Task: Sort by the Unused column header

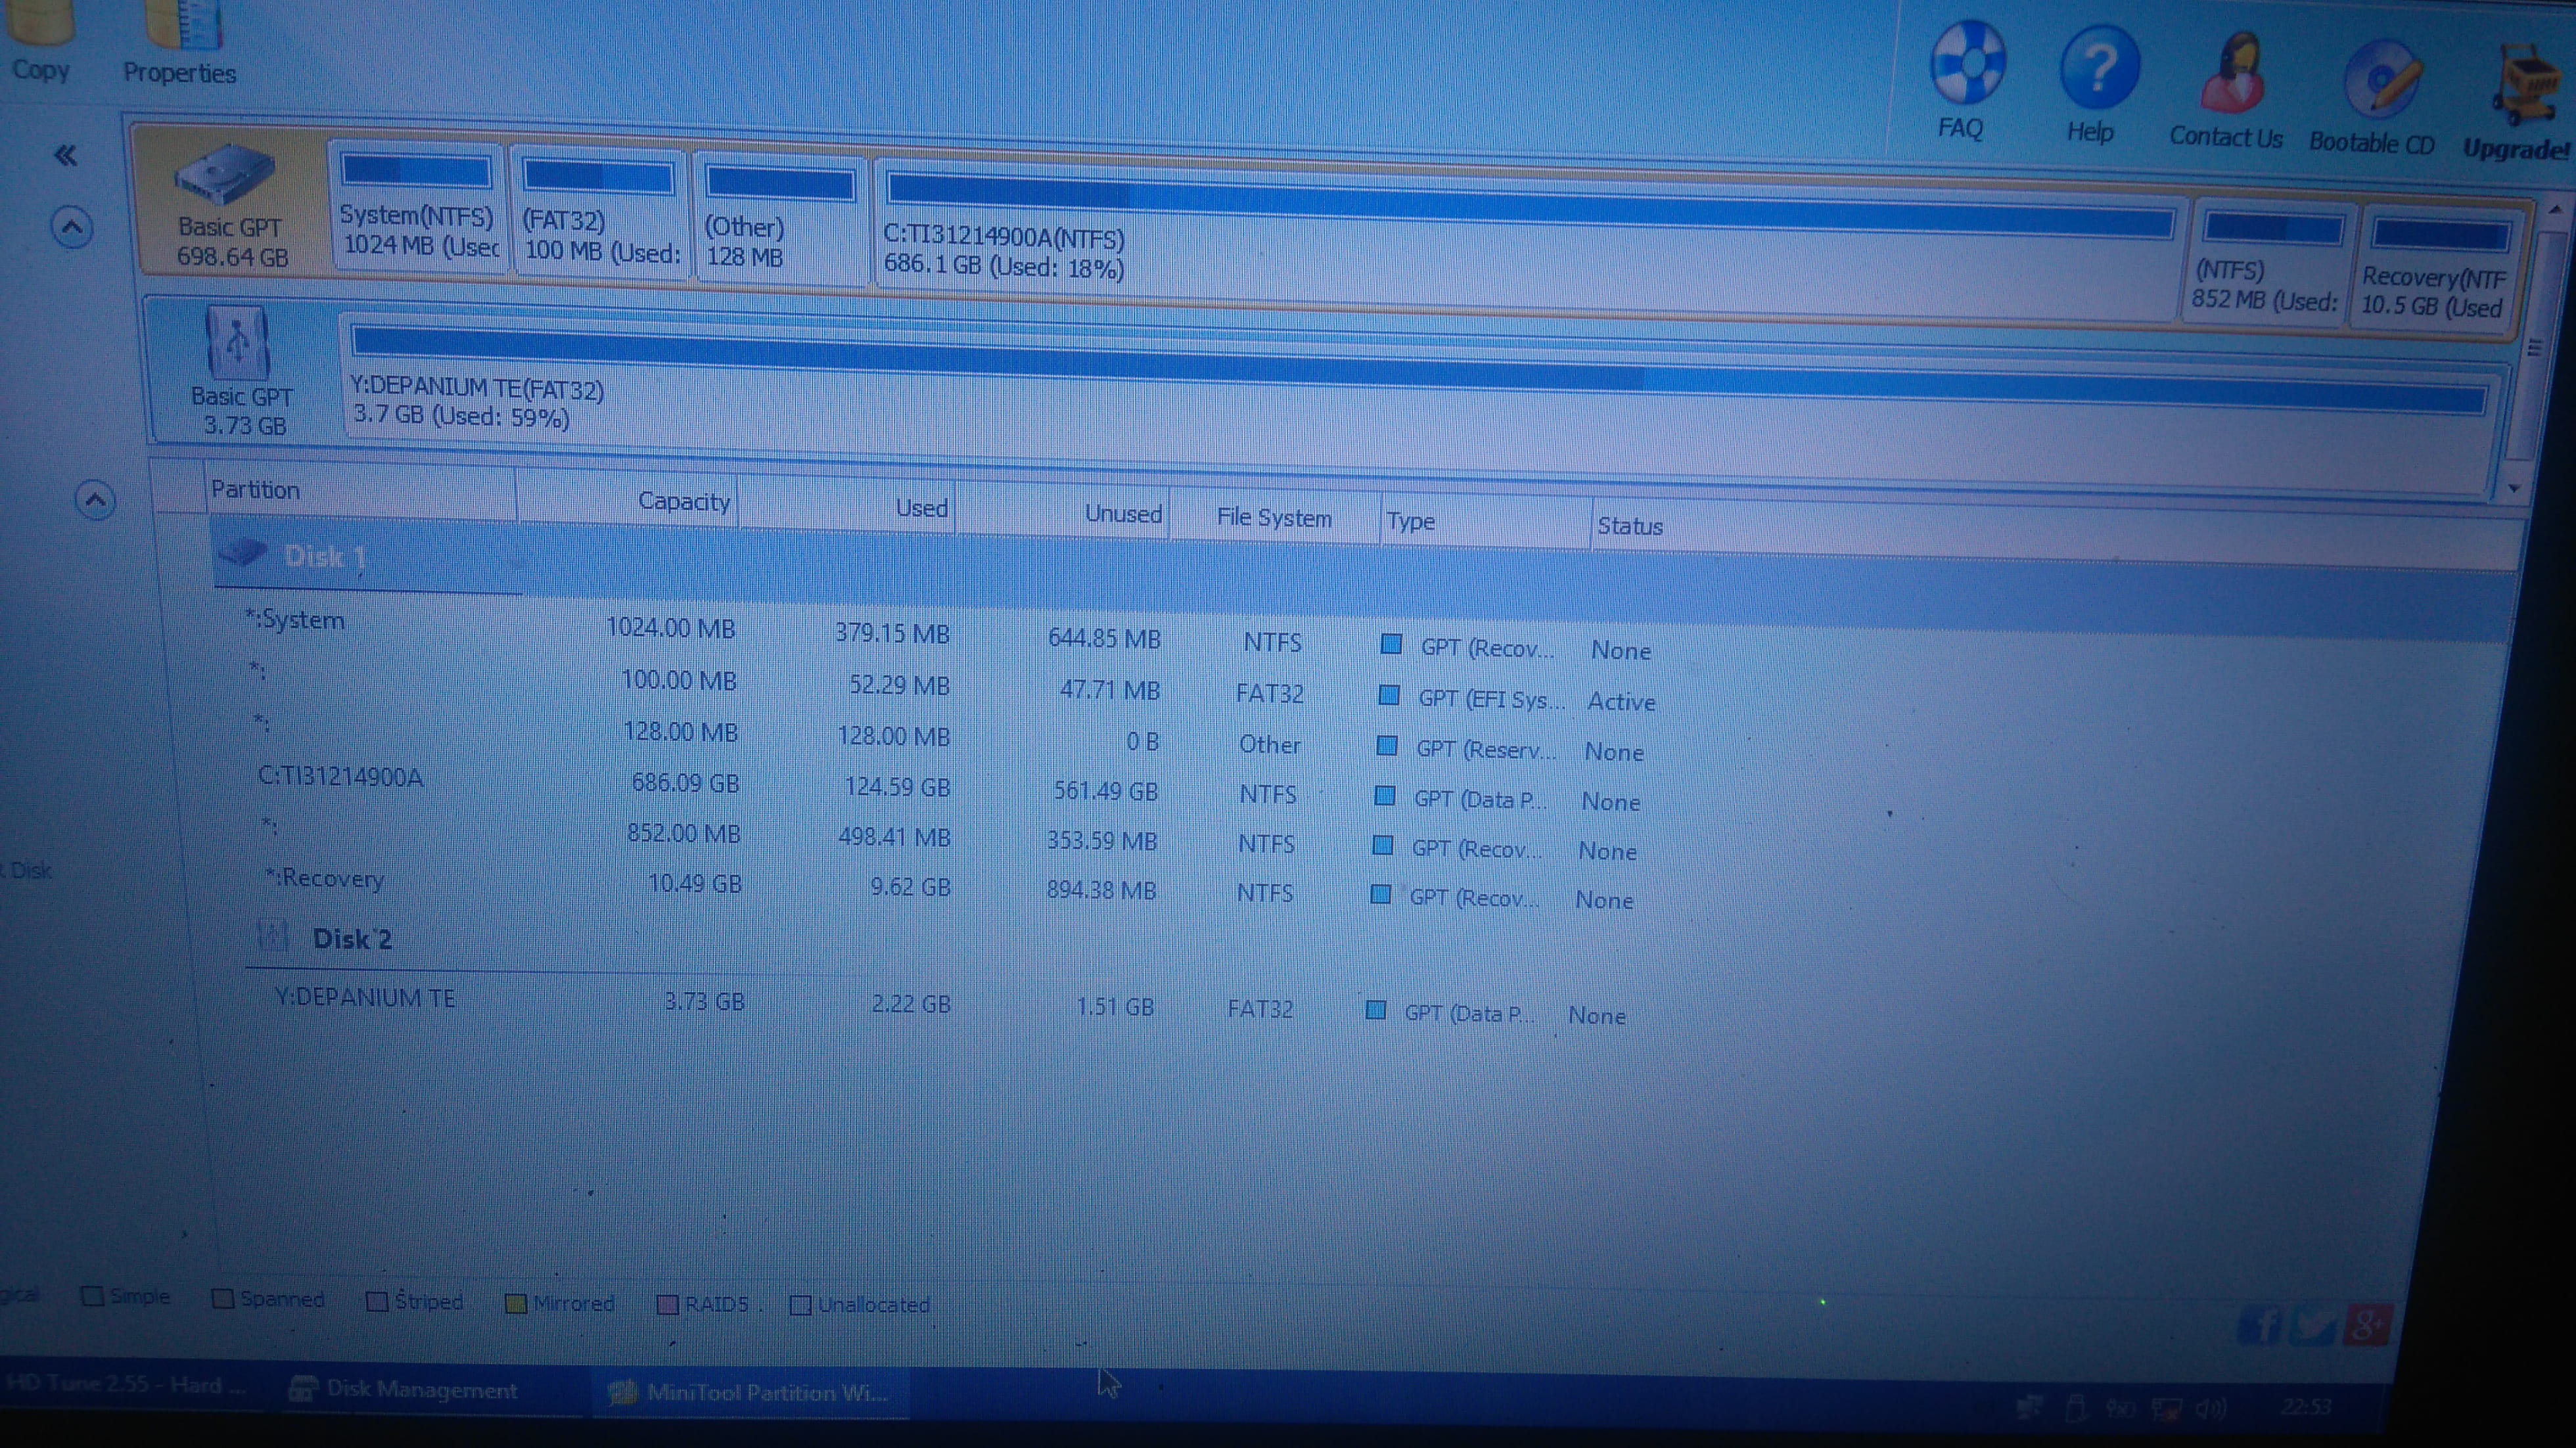Action: (x=1063, y=512)
